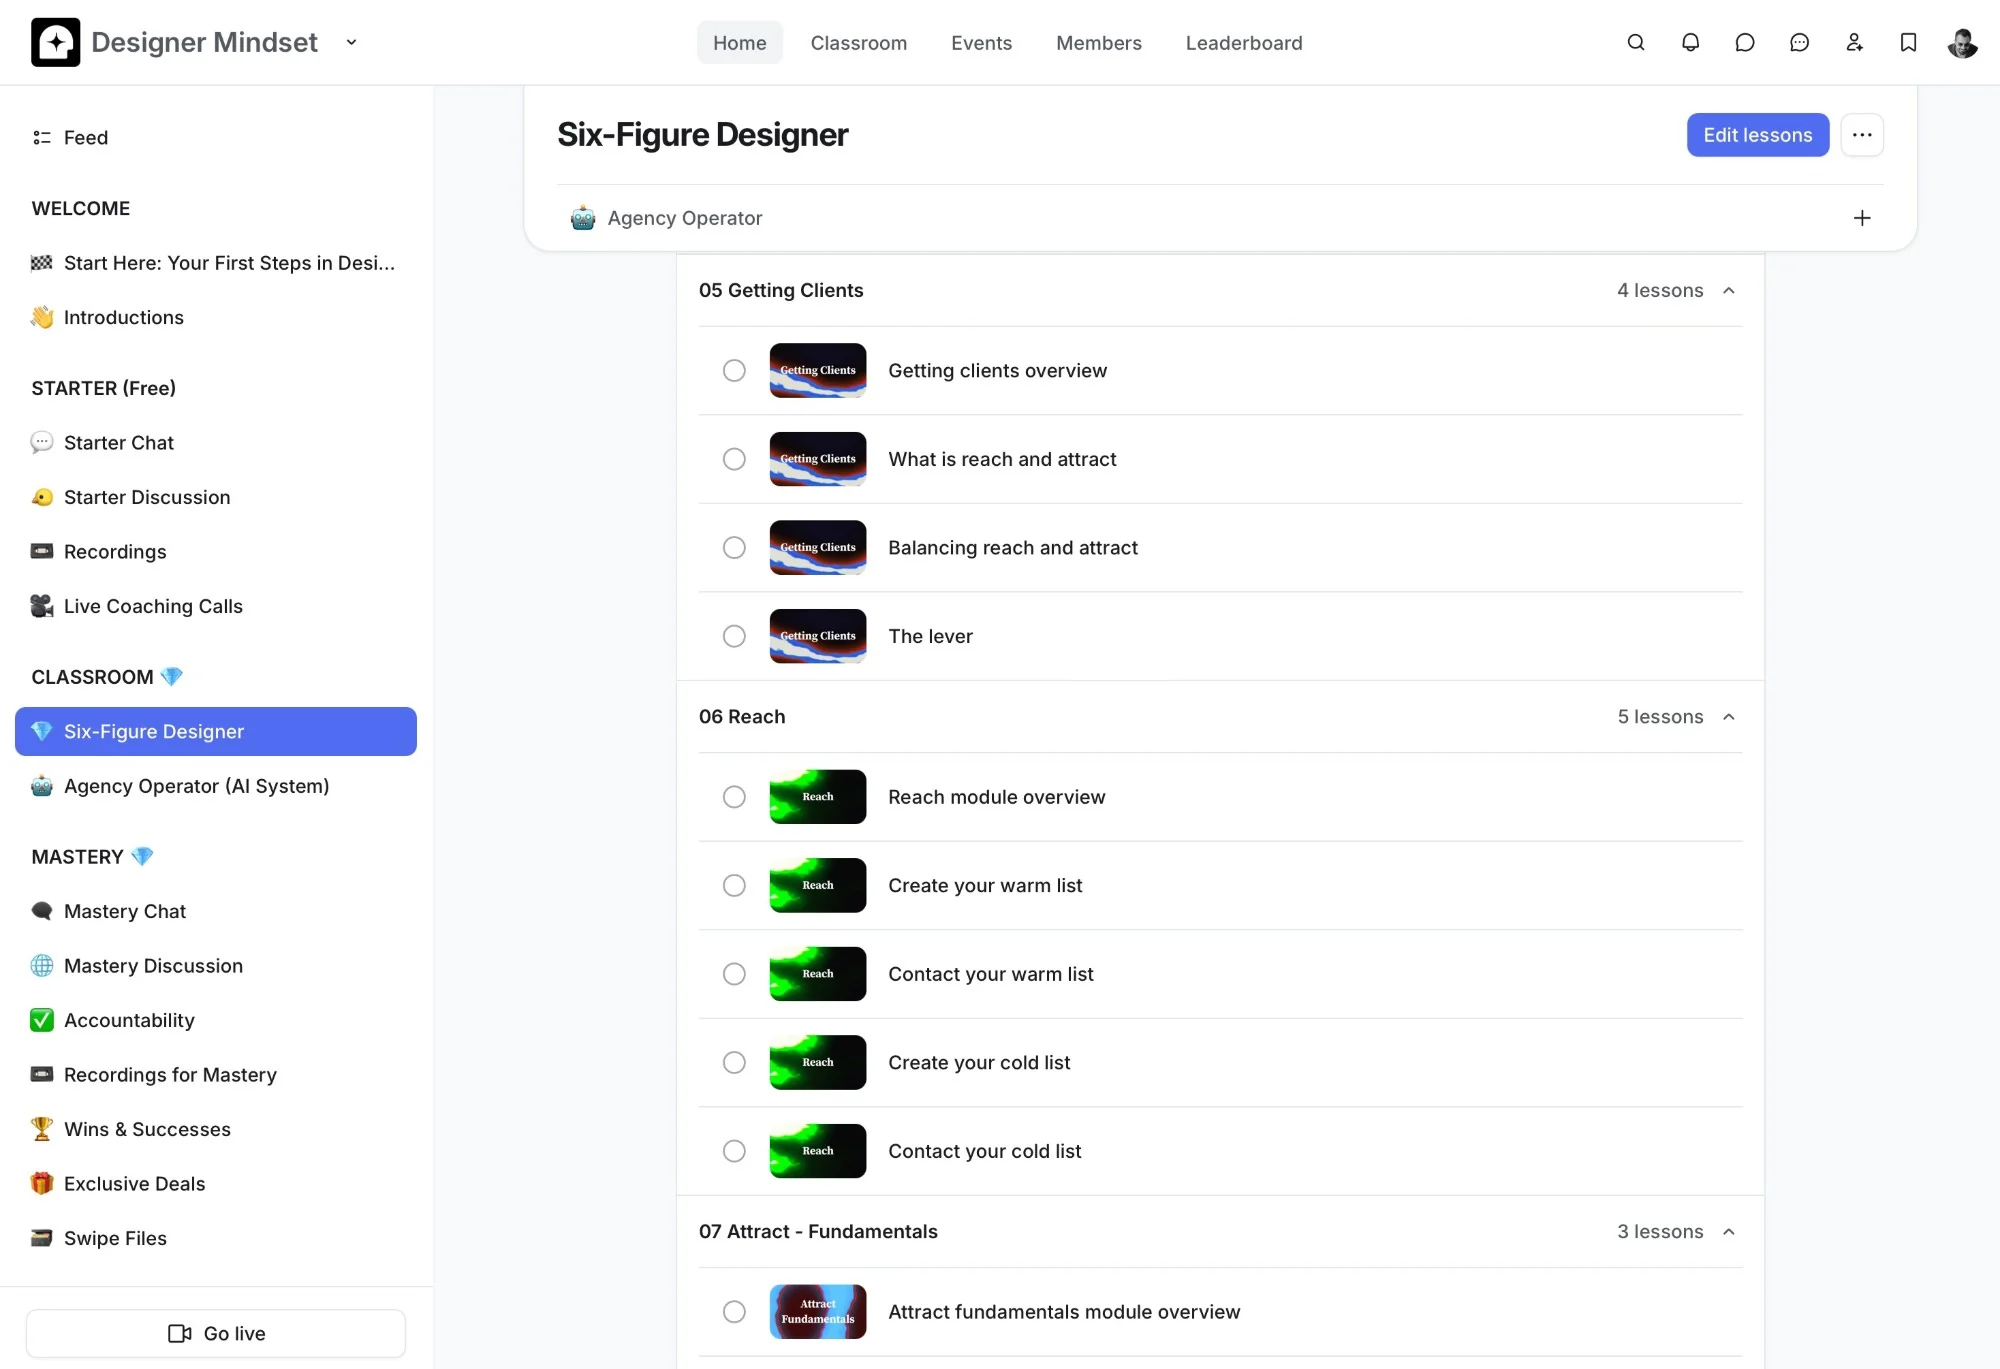Switch to the Events tab
This screenshot has width=2000, height=1369.
point(981,43)
